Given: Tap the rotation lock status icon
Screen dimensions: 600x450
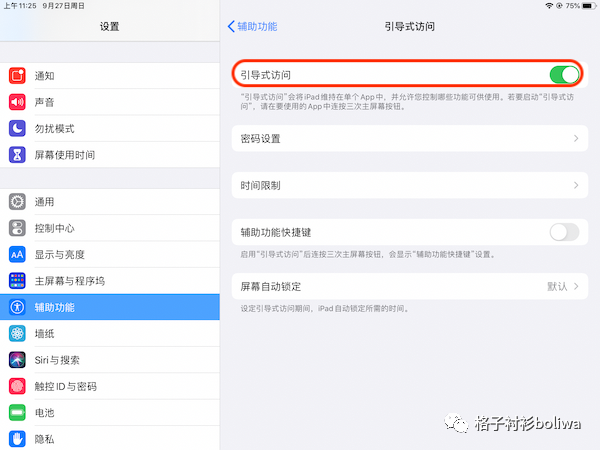Looking at the screenshot, I should pos(559,6).
